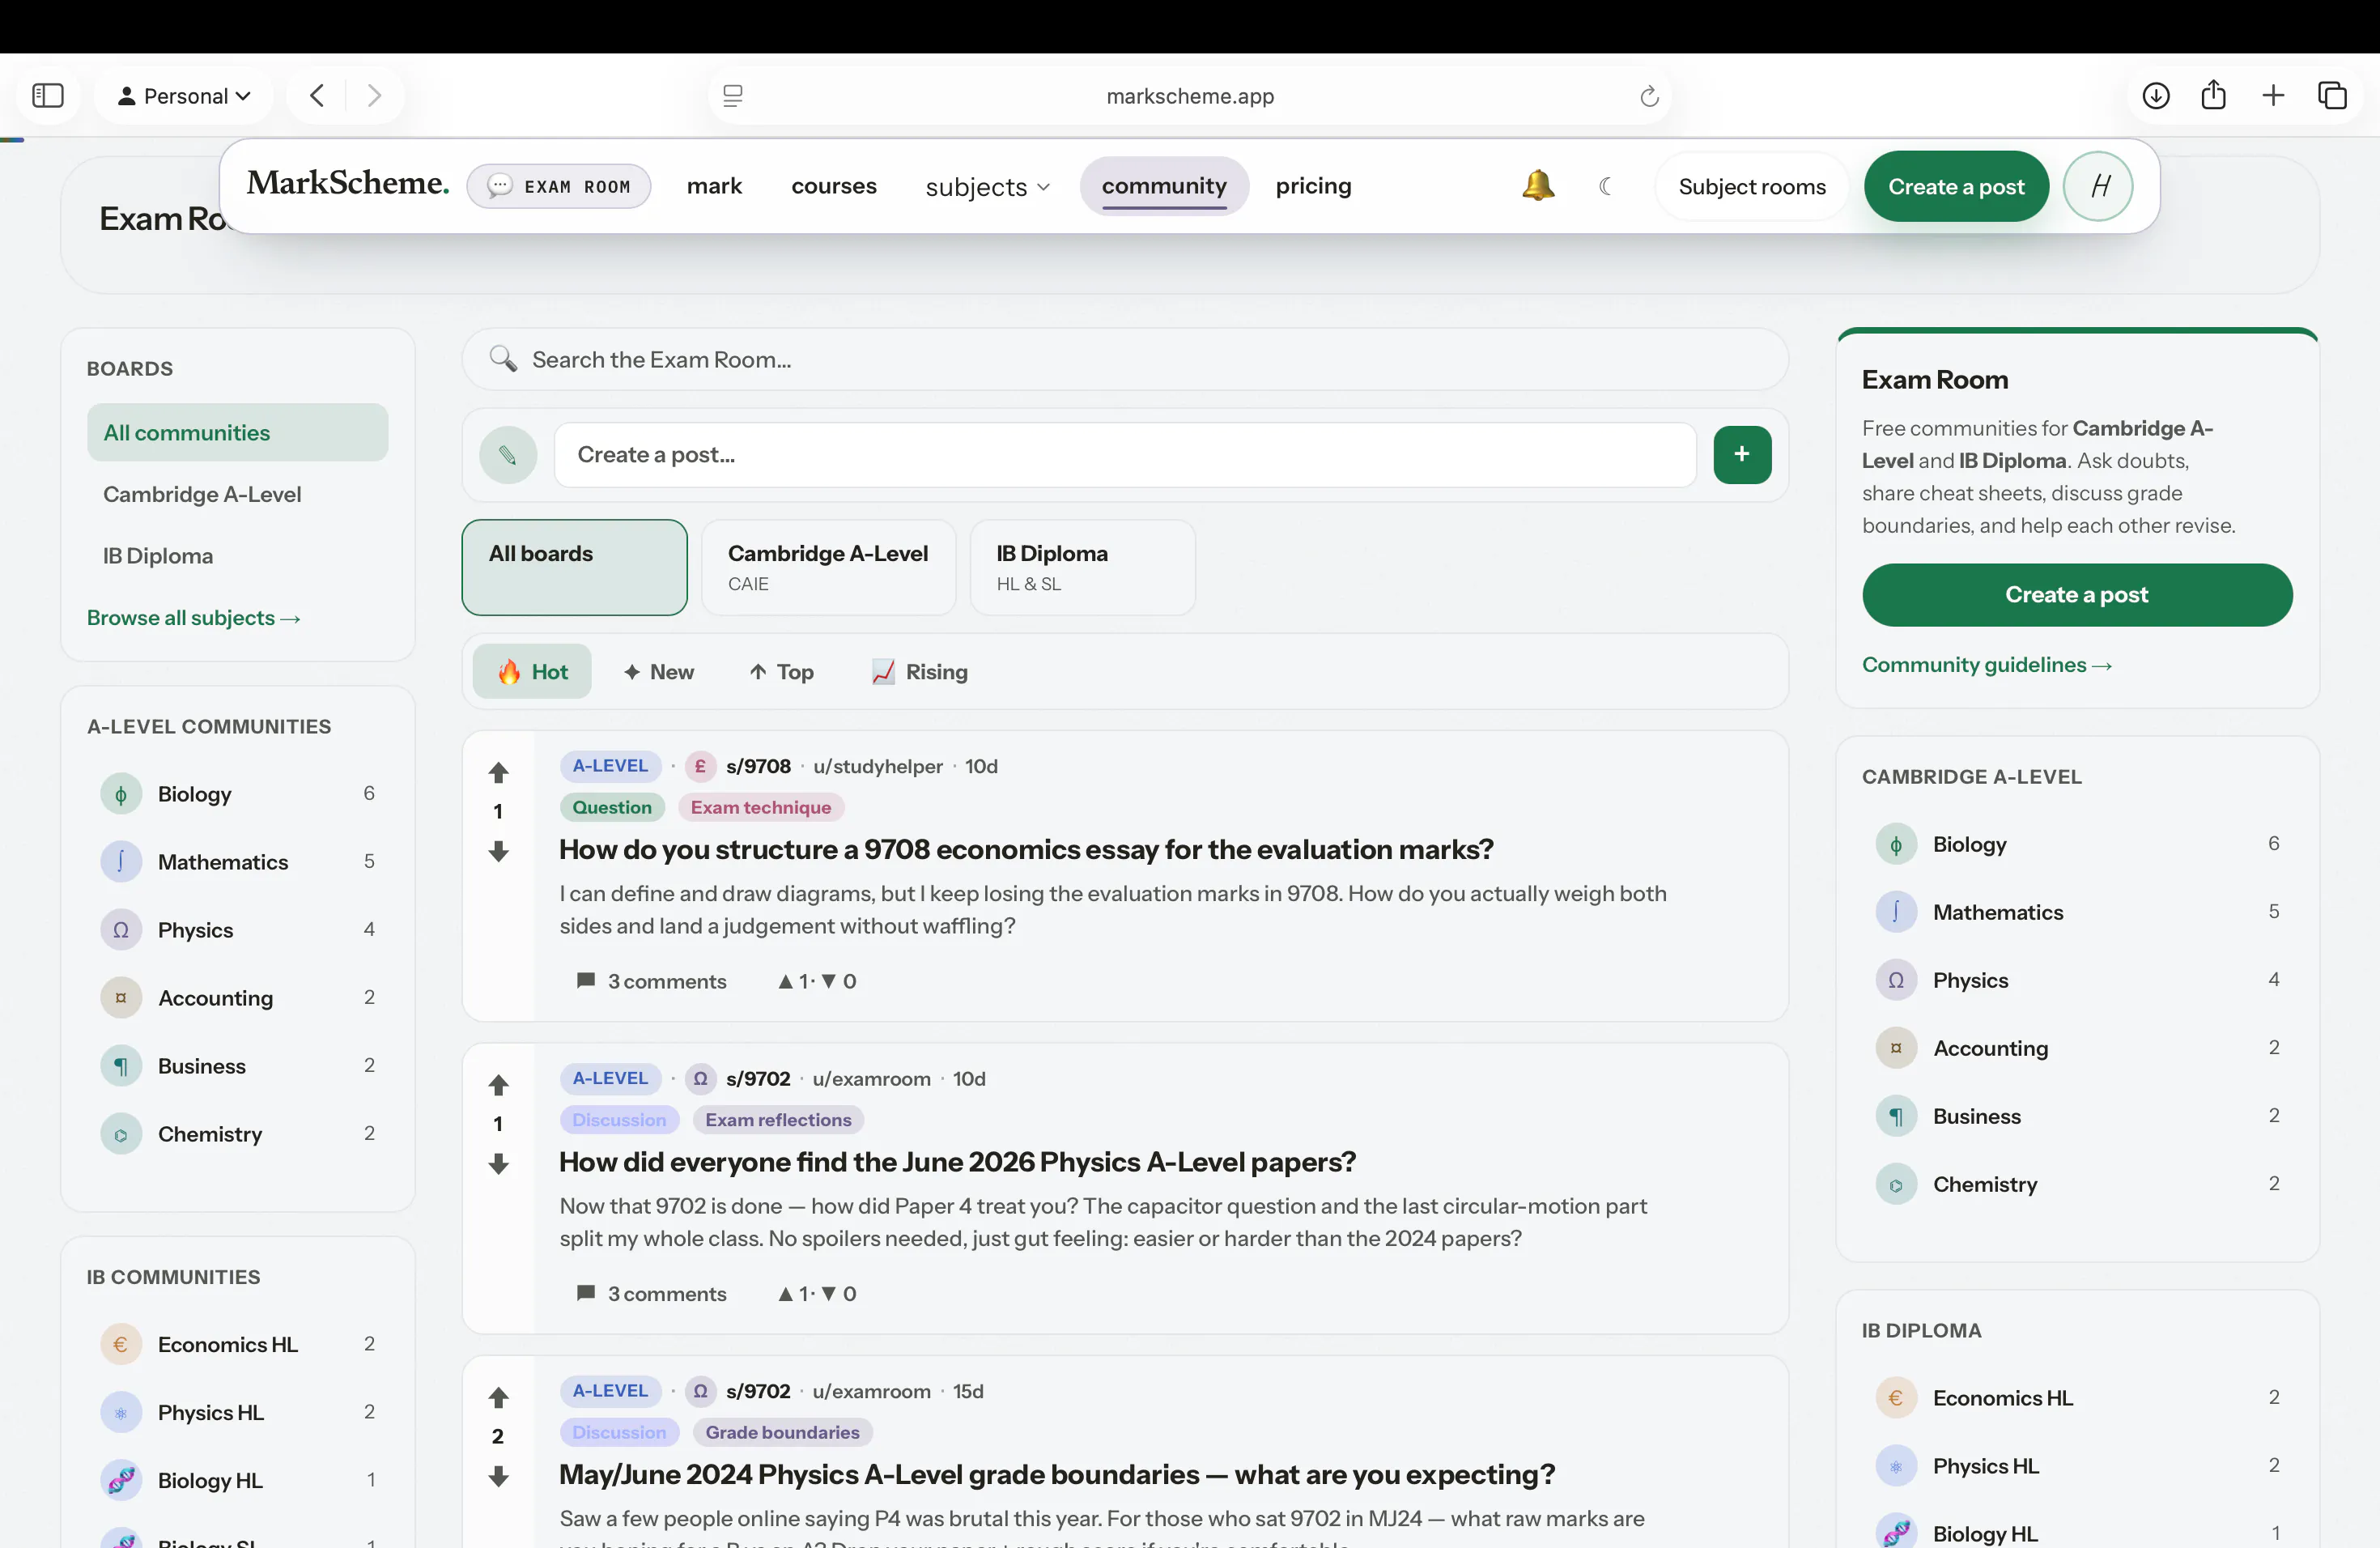Click Create a post in the top navbar

[x=1956, y=186]
